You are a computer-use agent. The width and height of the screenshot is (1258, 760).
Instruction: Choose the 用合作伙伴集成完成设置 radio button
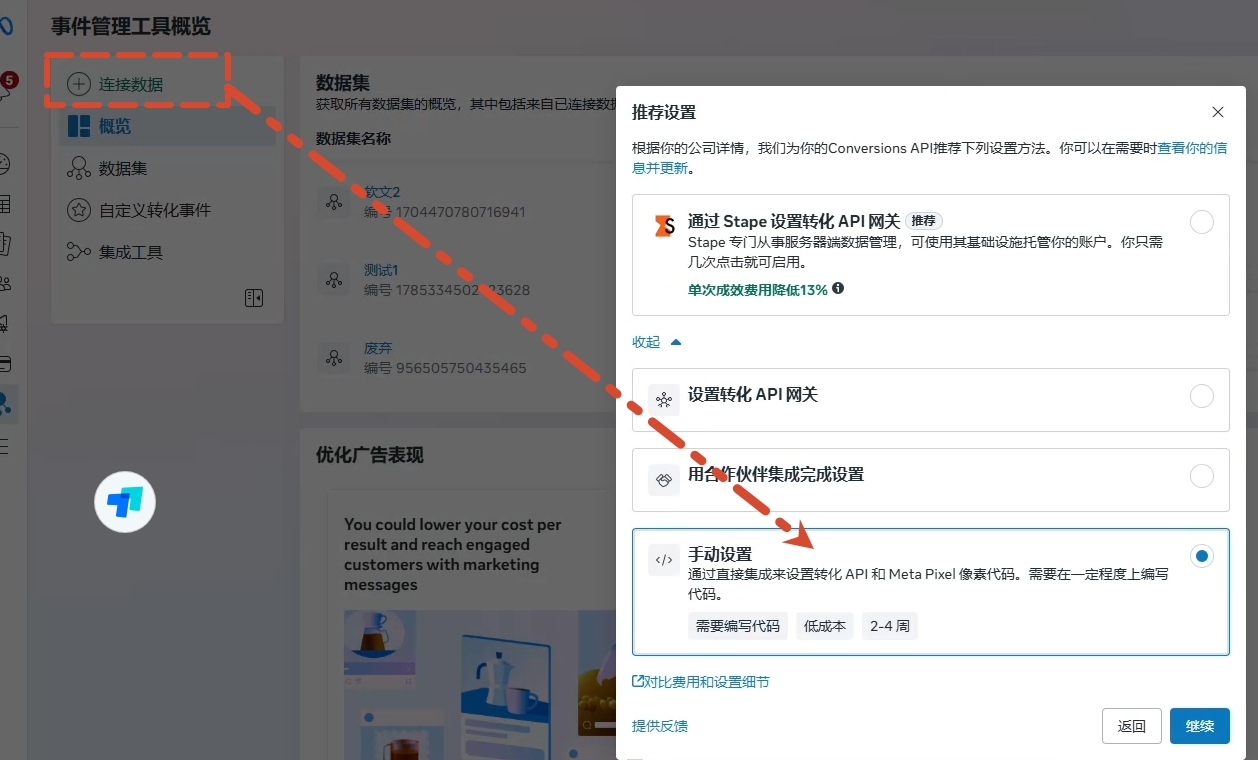[1201, 477]
